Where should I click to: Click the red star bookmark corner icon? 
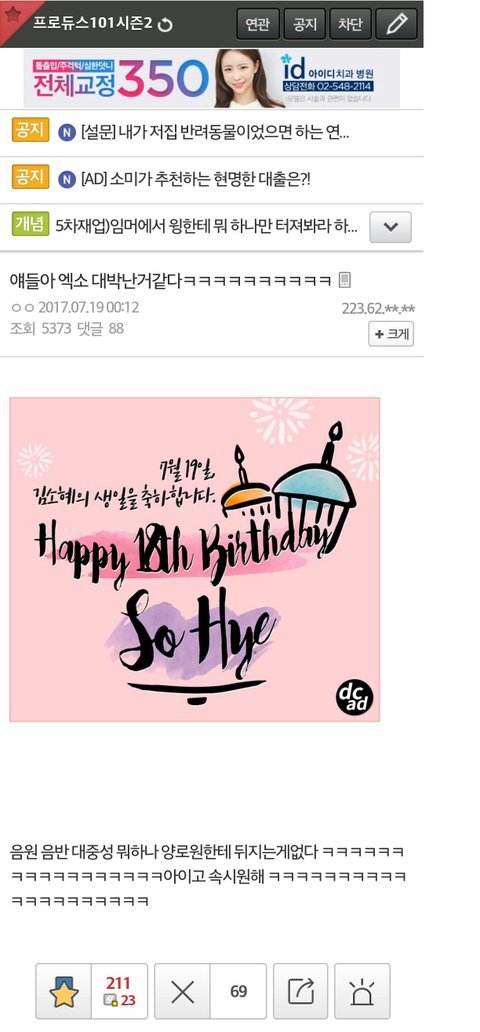12,13
